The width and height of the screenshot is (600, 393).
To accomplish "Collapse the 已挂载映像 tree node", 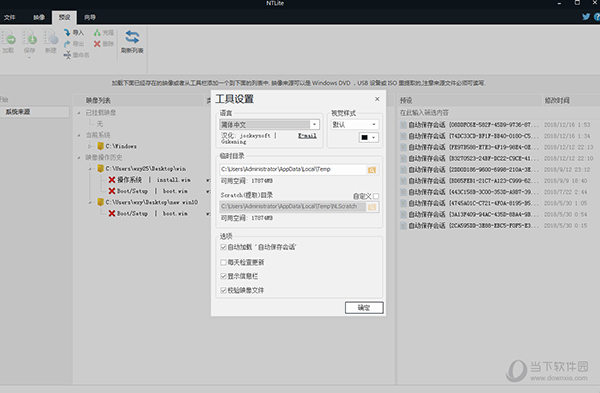I will tap(79, 113).
